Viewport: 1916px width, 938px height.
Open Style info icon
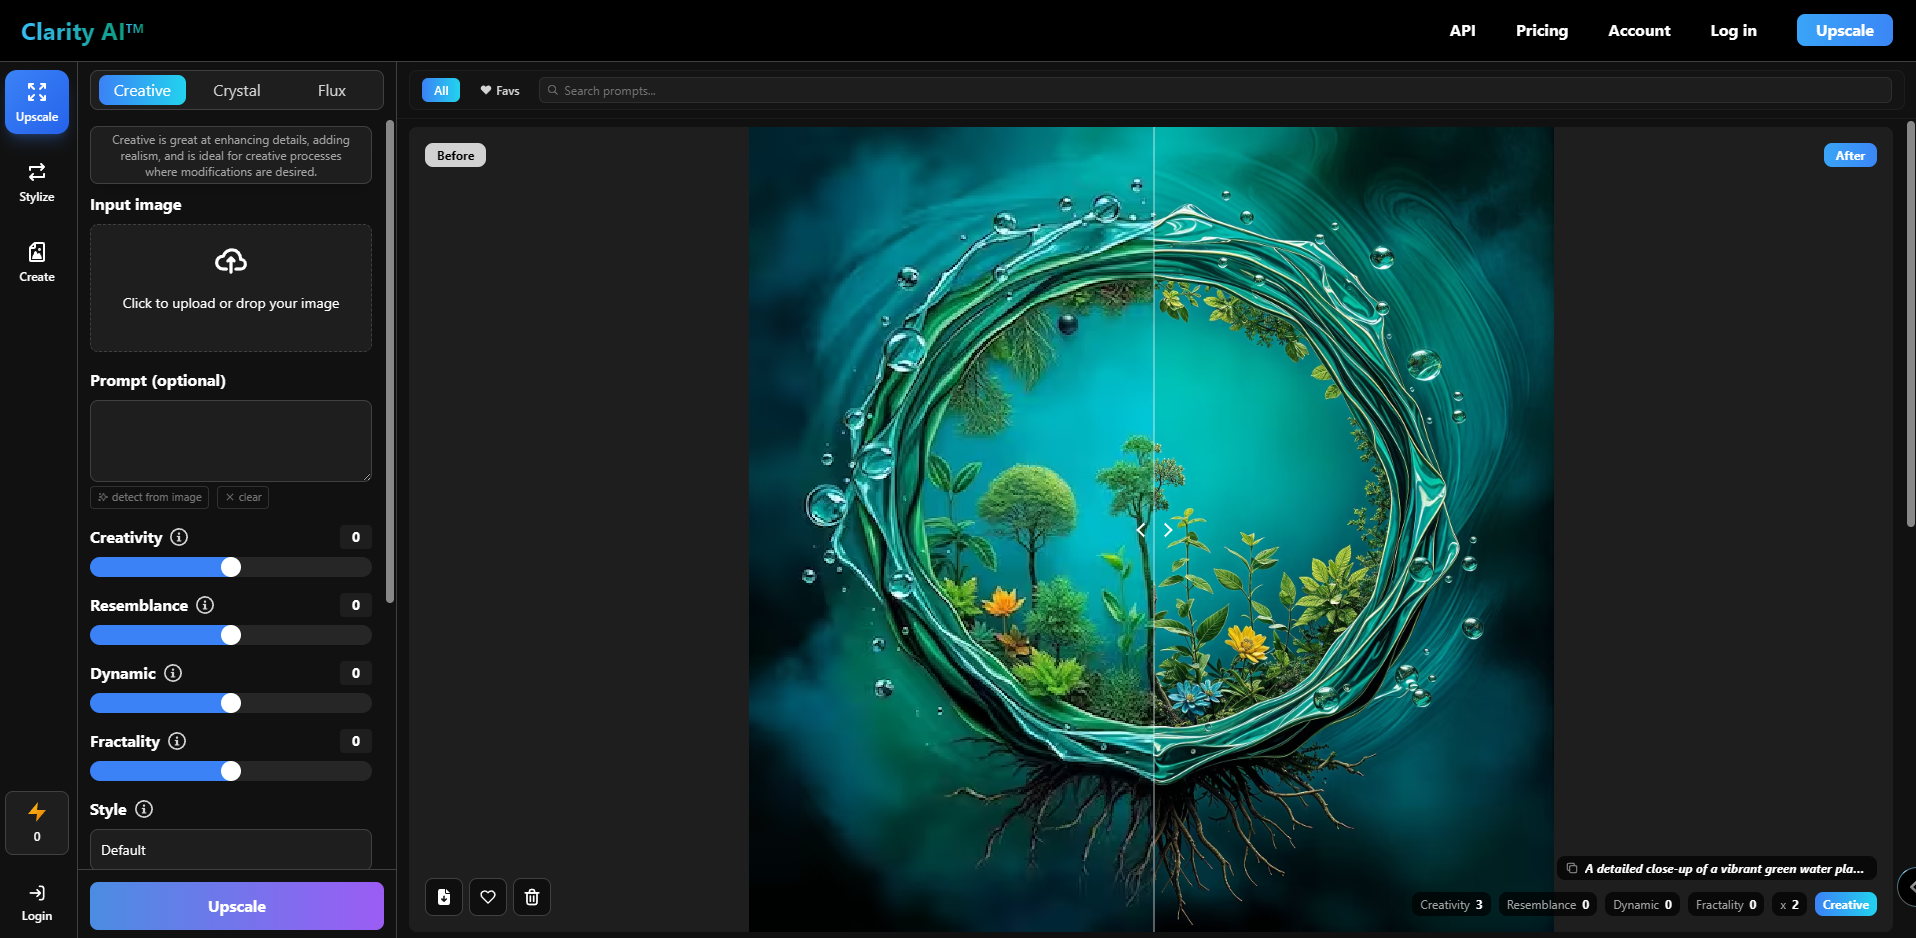tap(144, 809)
